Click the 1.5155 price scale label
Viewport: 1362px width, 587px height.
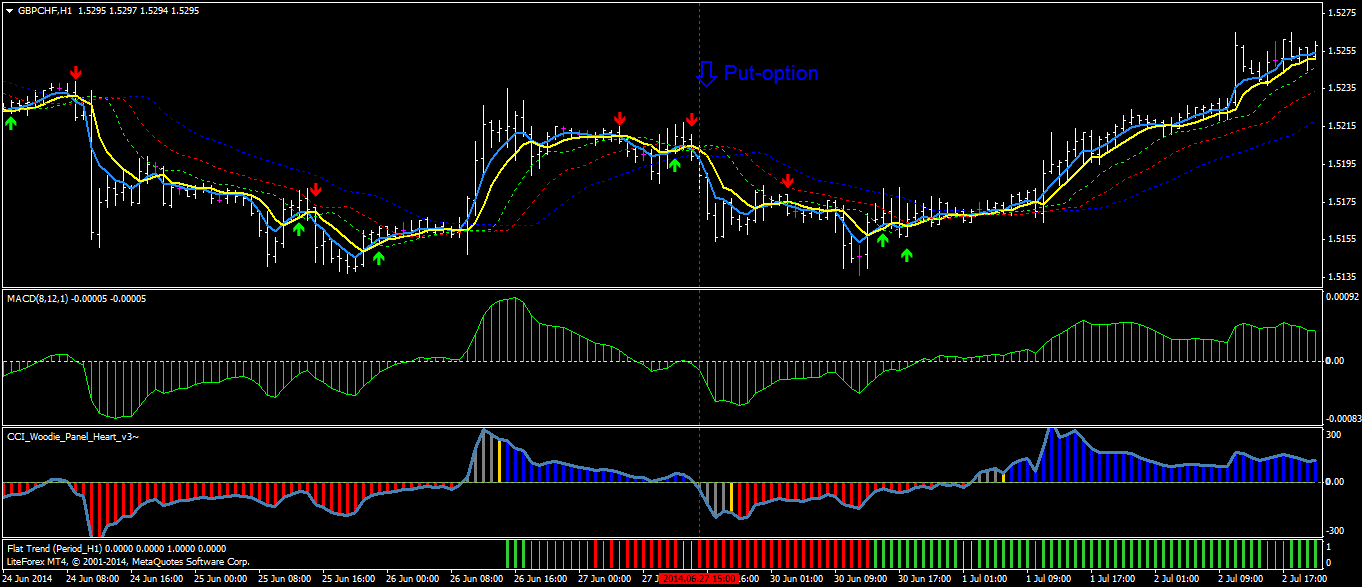tap(1340, 239)
